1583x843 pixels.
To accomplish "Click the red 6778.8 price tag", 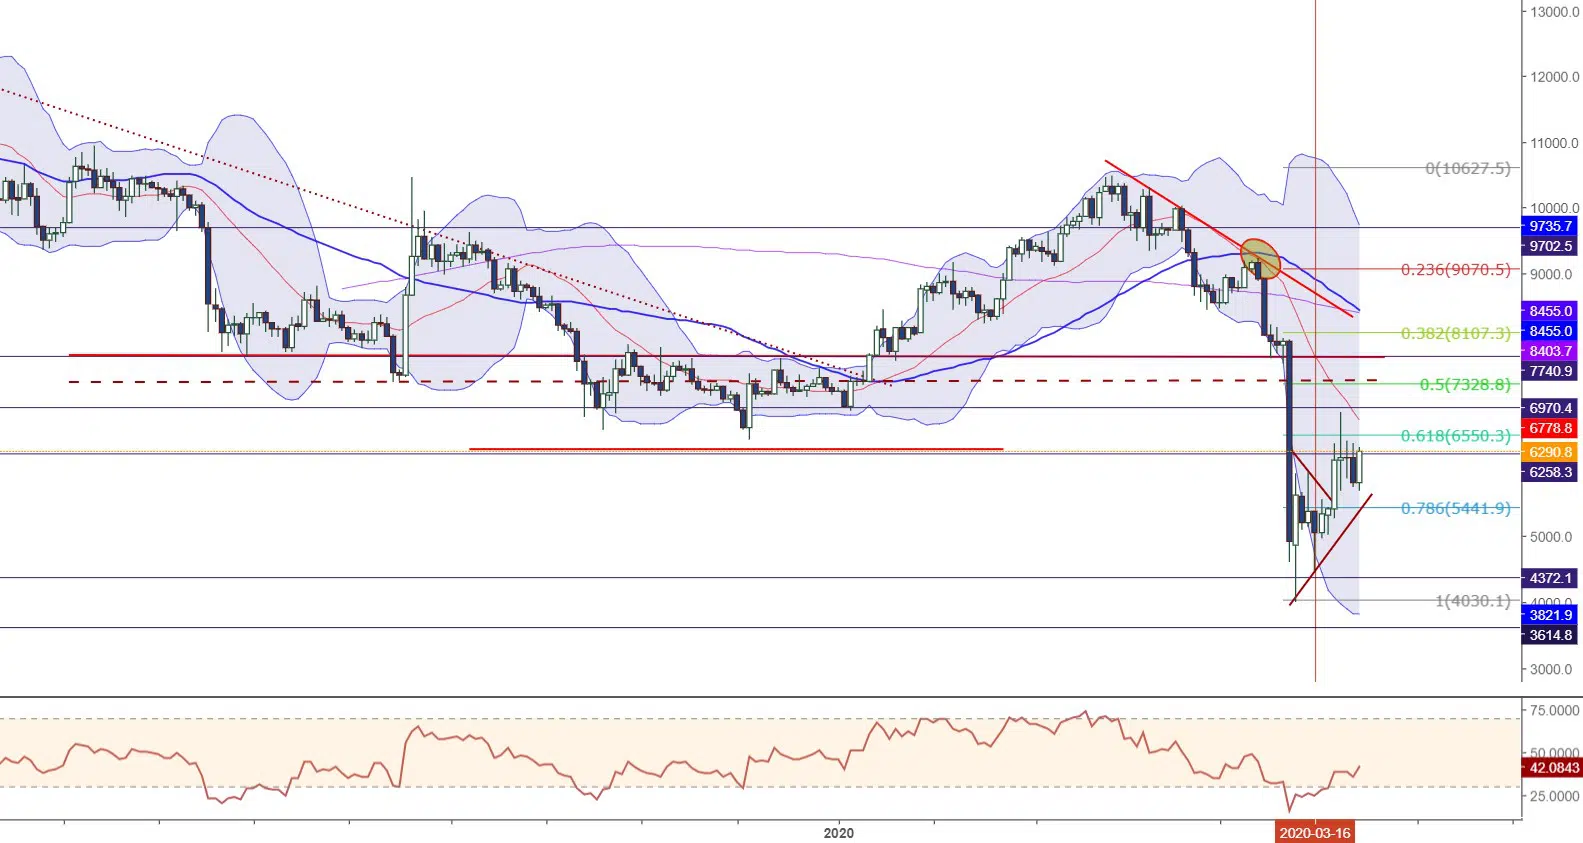I will (x=1550, y=428).
